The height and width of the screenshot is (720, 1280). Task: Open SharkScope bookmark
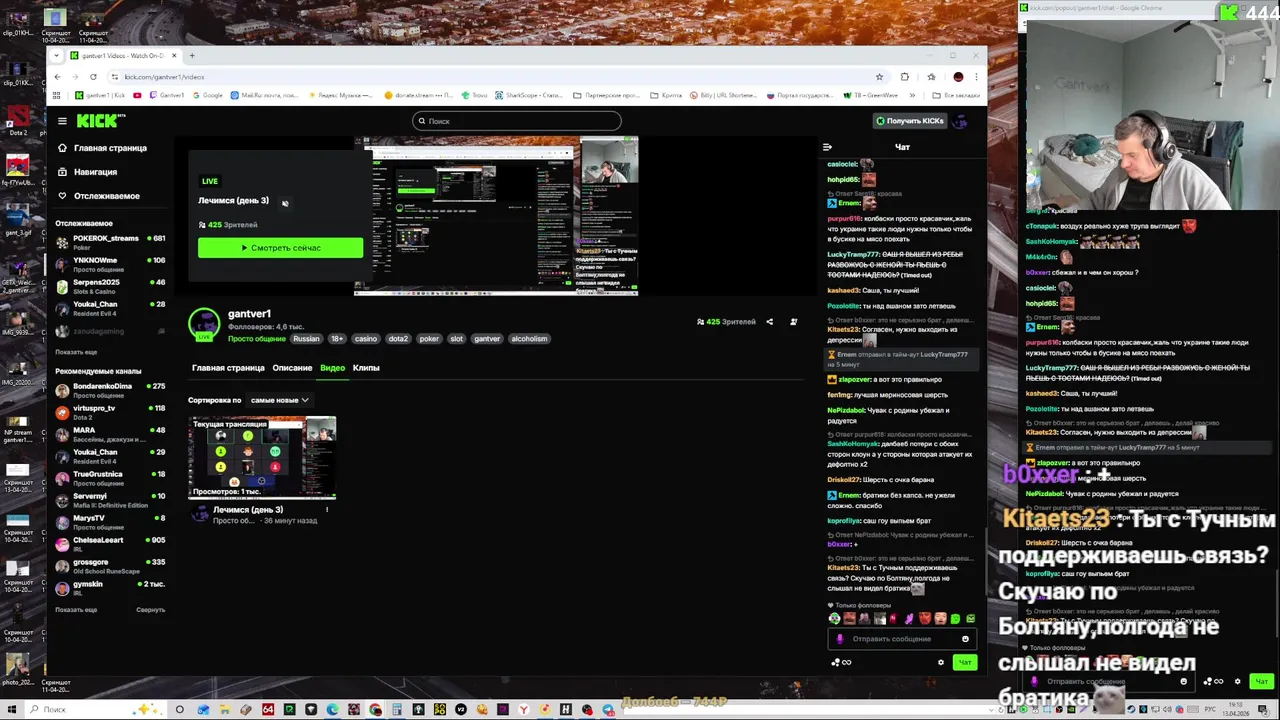pos(529,95)
